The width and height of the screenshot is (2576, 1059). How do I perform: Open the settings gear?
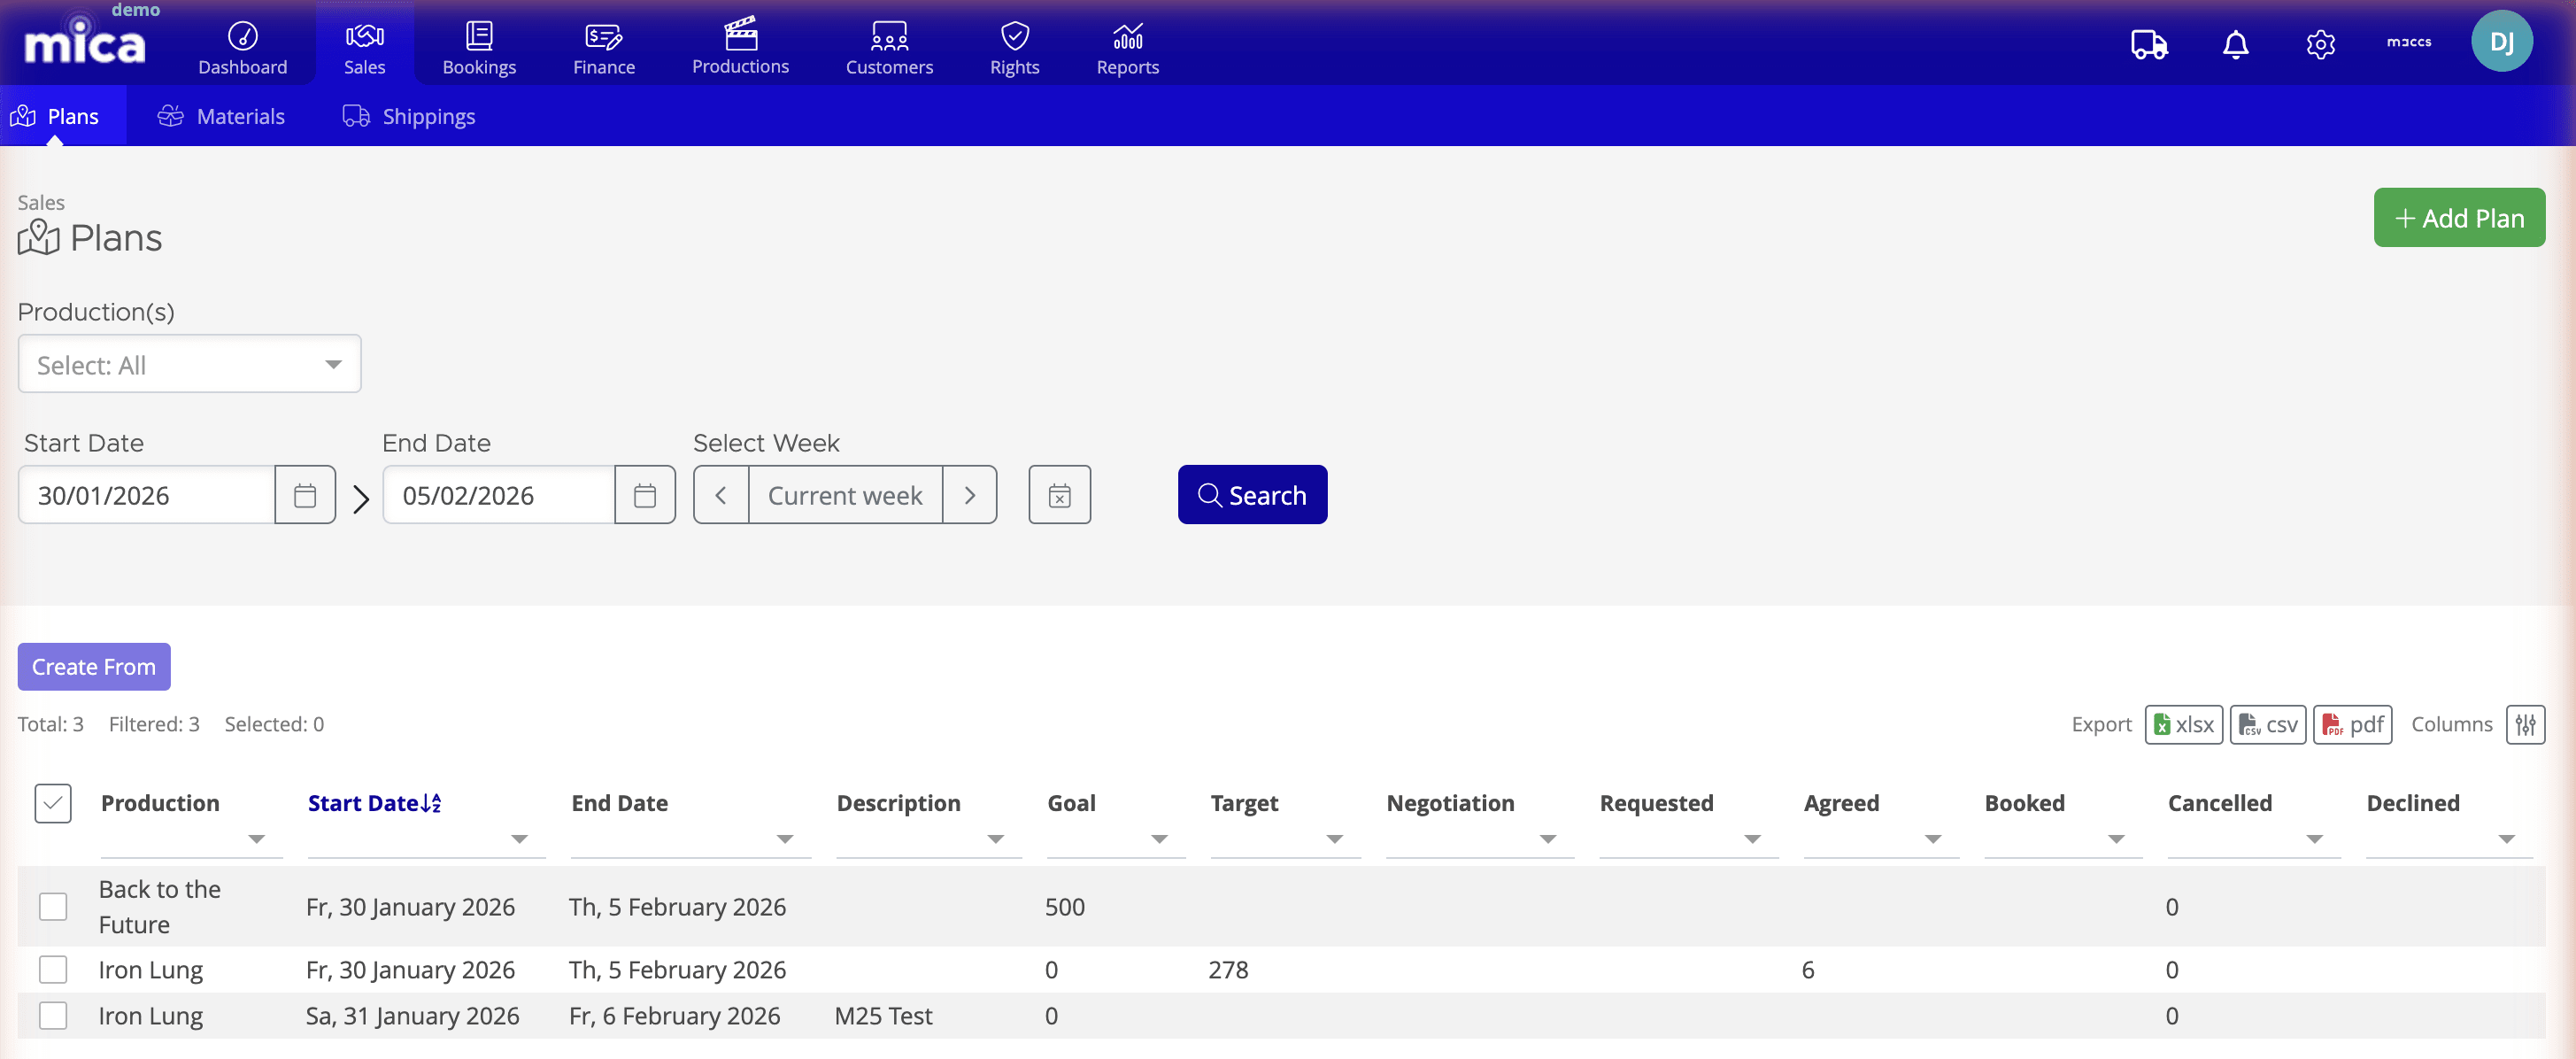pyautogui.click(x=2322, y=44)
